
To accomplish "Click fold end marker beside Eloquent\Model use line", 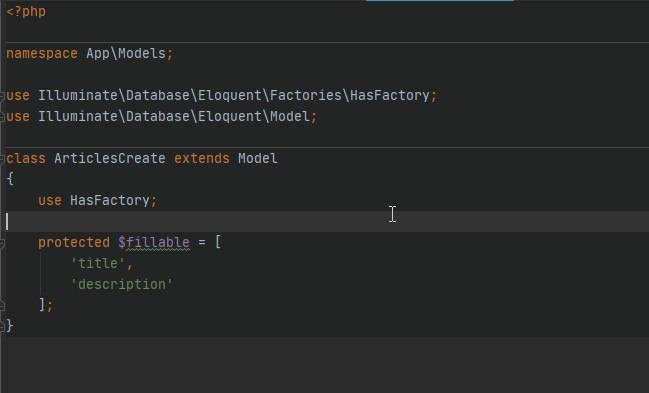I will tap(2, 117).
